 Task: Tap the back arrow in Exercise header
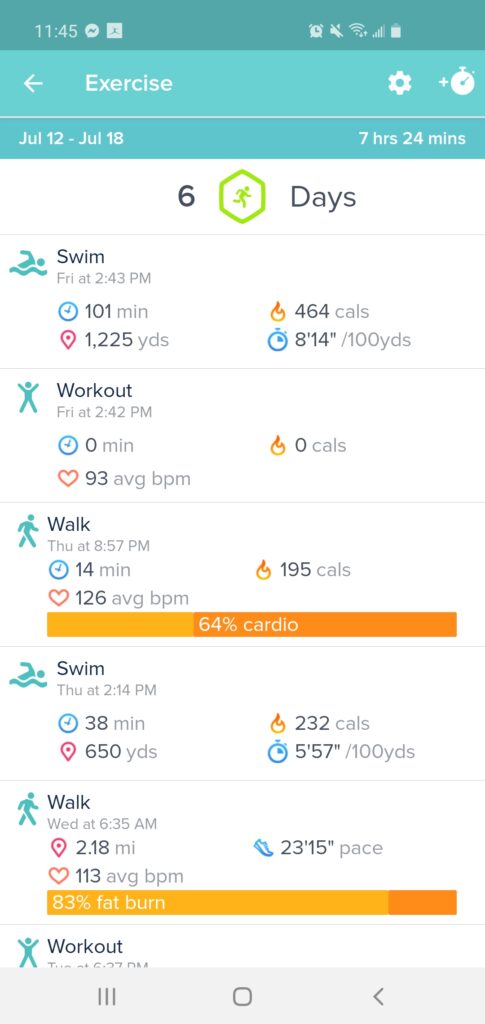33,84
